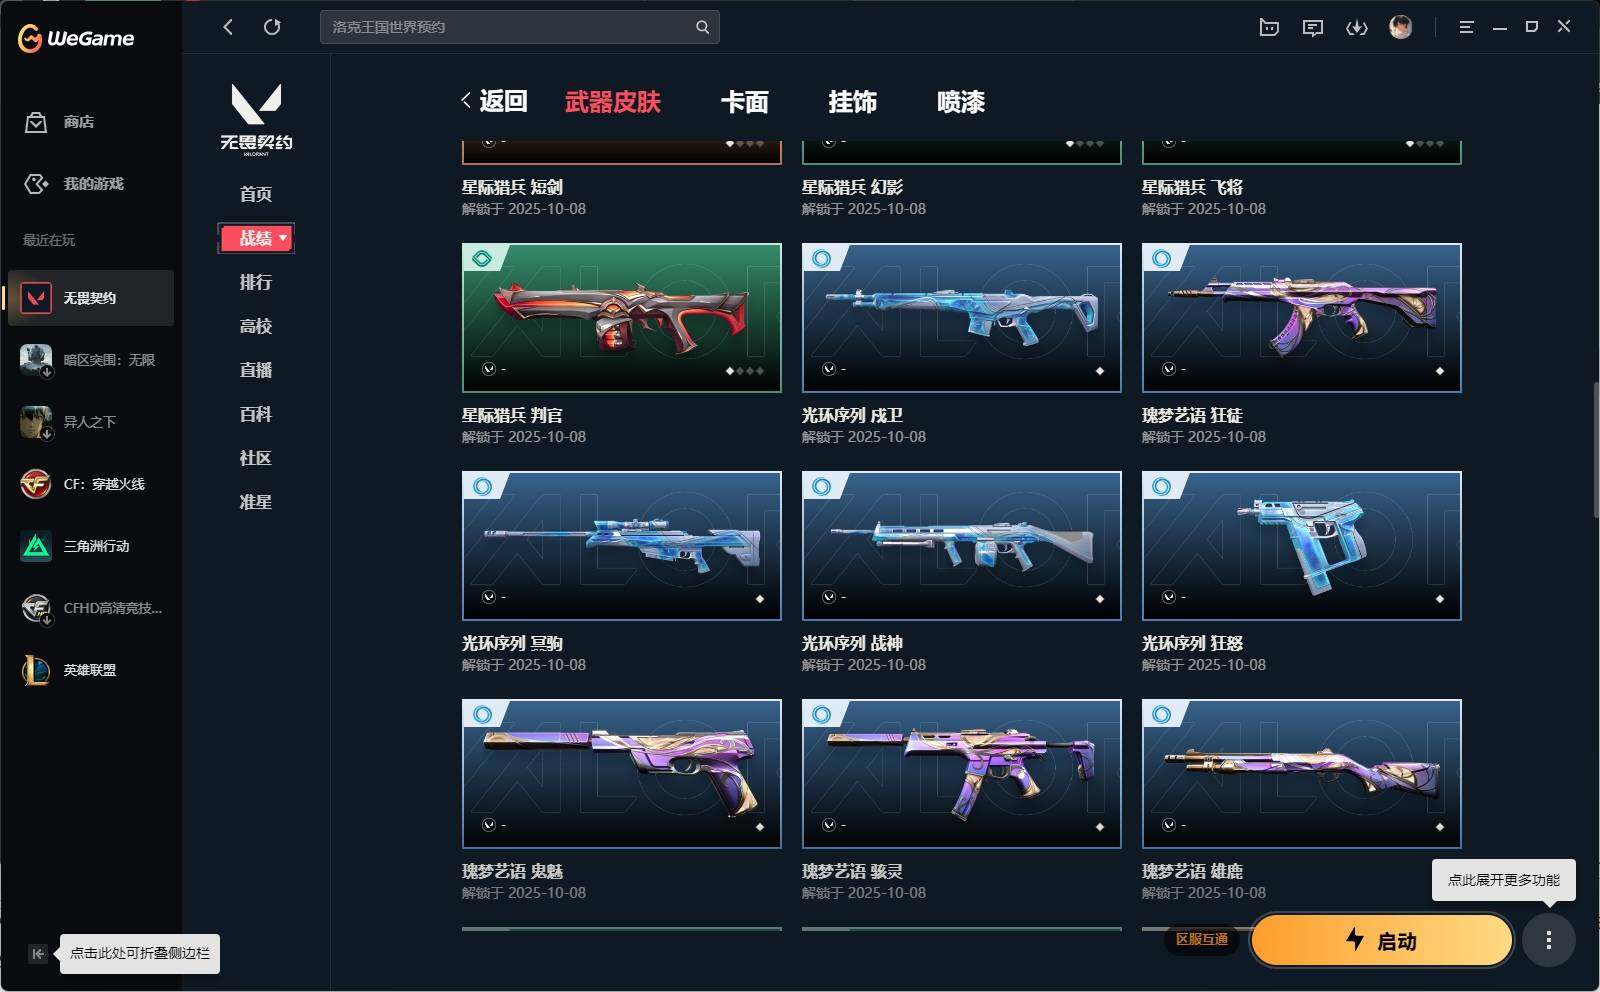1600x992 pixels.
Task: Click the search input field
Action: (508, 27)
